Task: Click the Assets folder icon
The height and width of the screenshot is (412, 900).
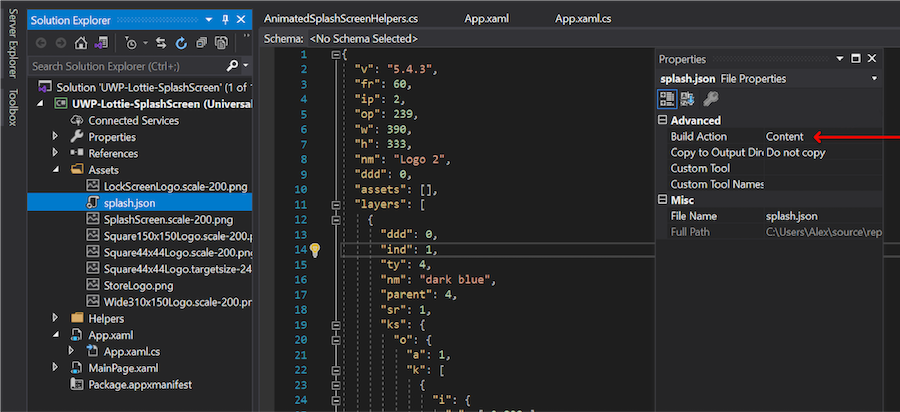Action: [x=77, y=170]
